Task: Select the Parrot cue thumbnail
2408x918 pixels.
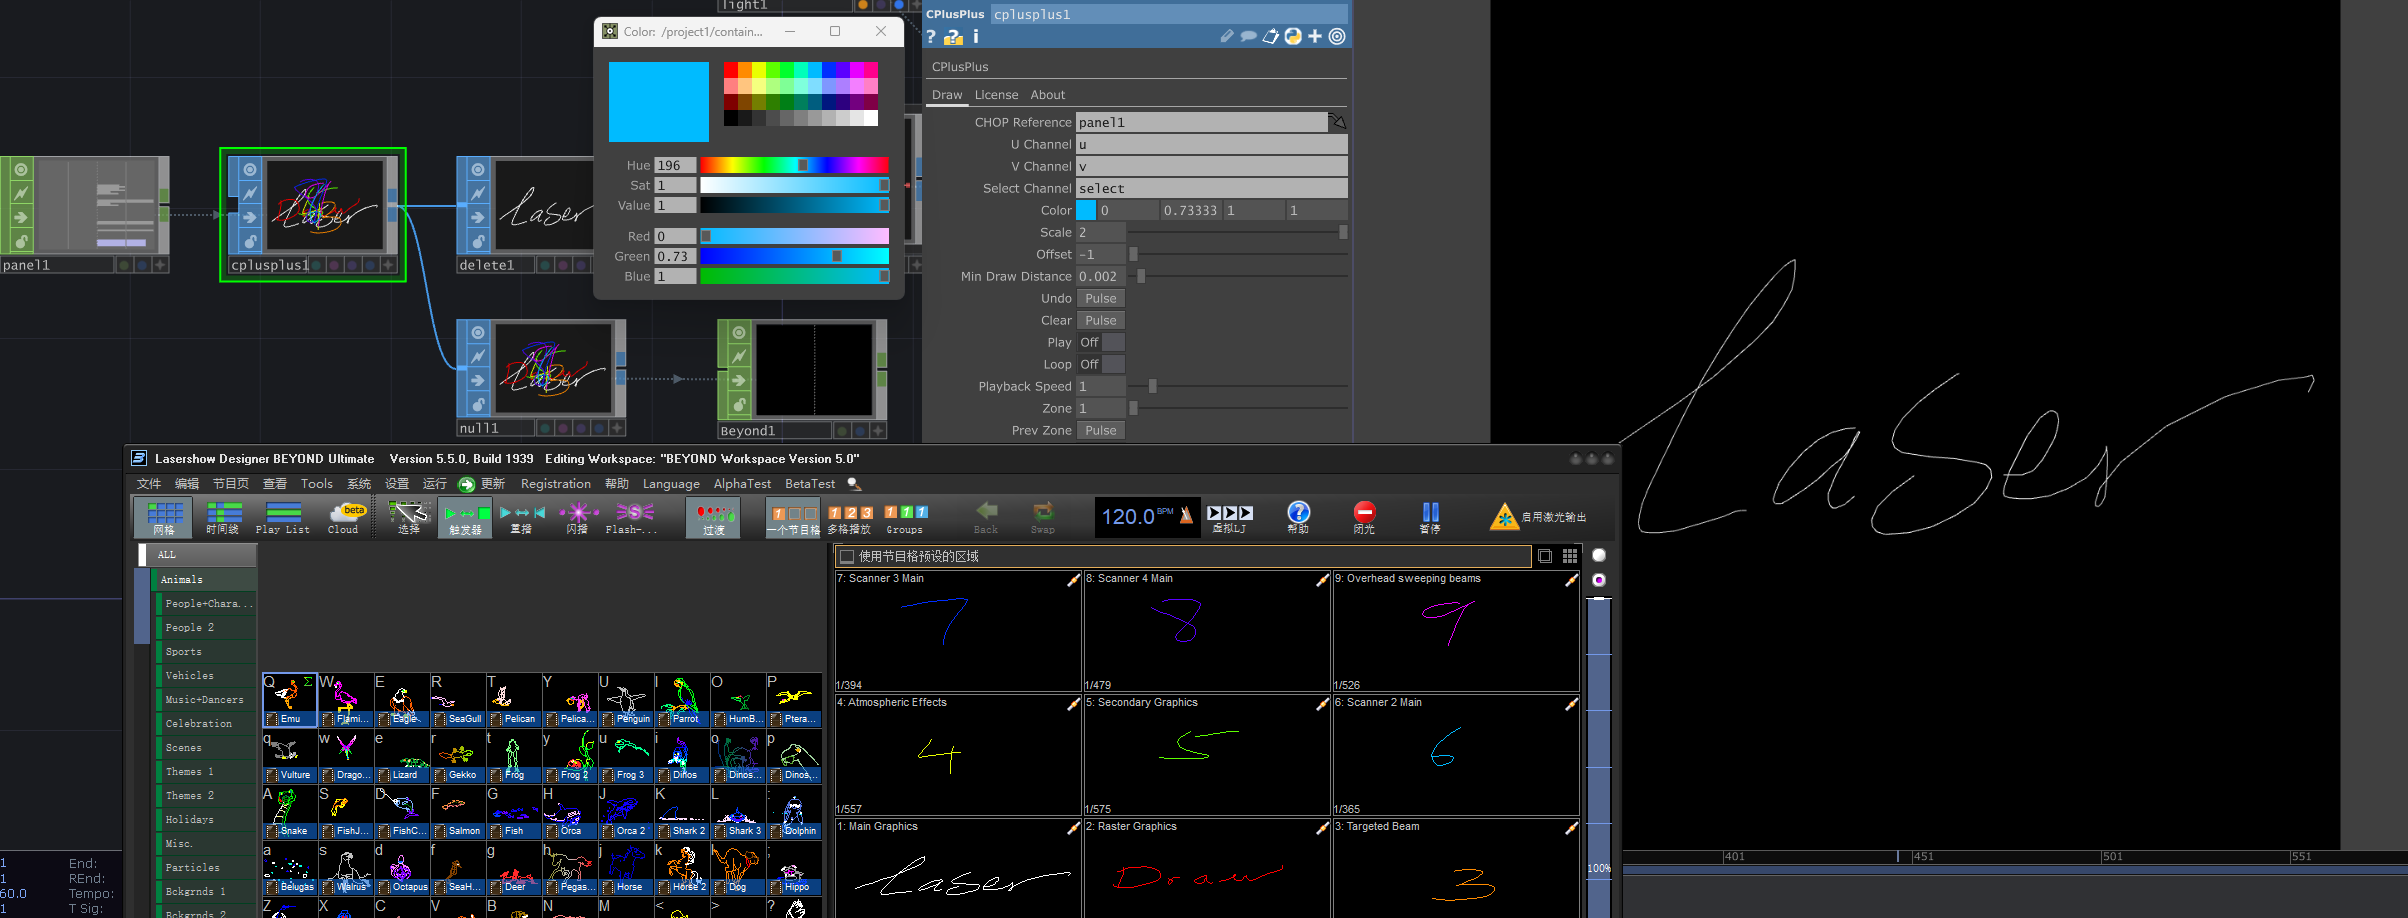Action: (682, 700)
